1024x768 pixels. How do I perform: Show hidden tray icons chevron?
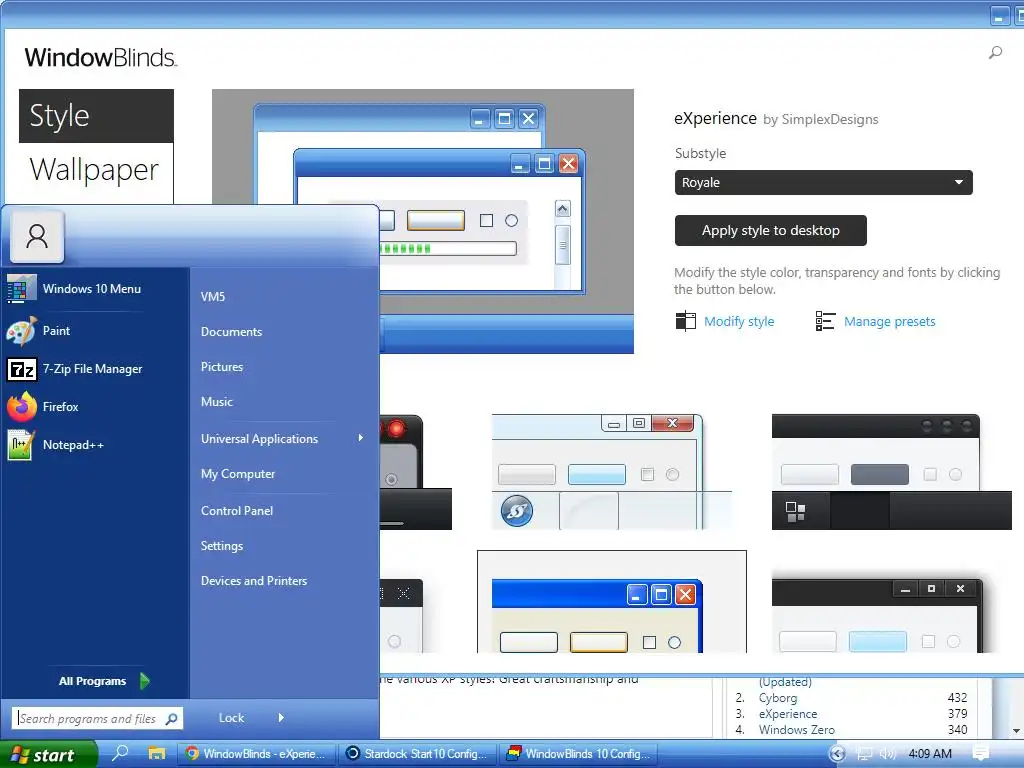pyautogui.click(x=838, y=754)
